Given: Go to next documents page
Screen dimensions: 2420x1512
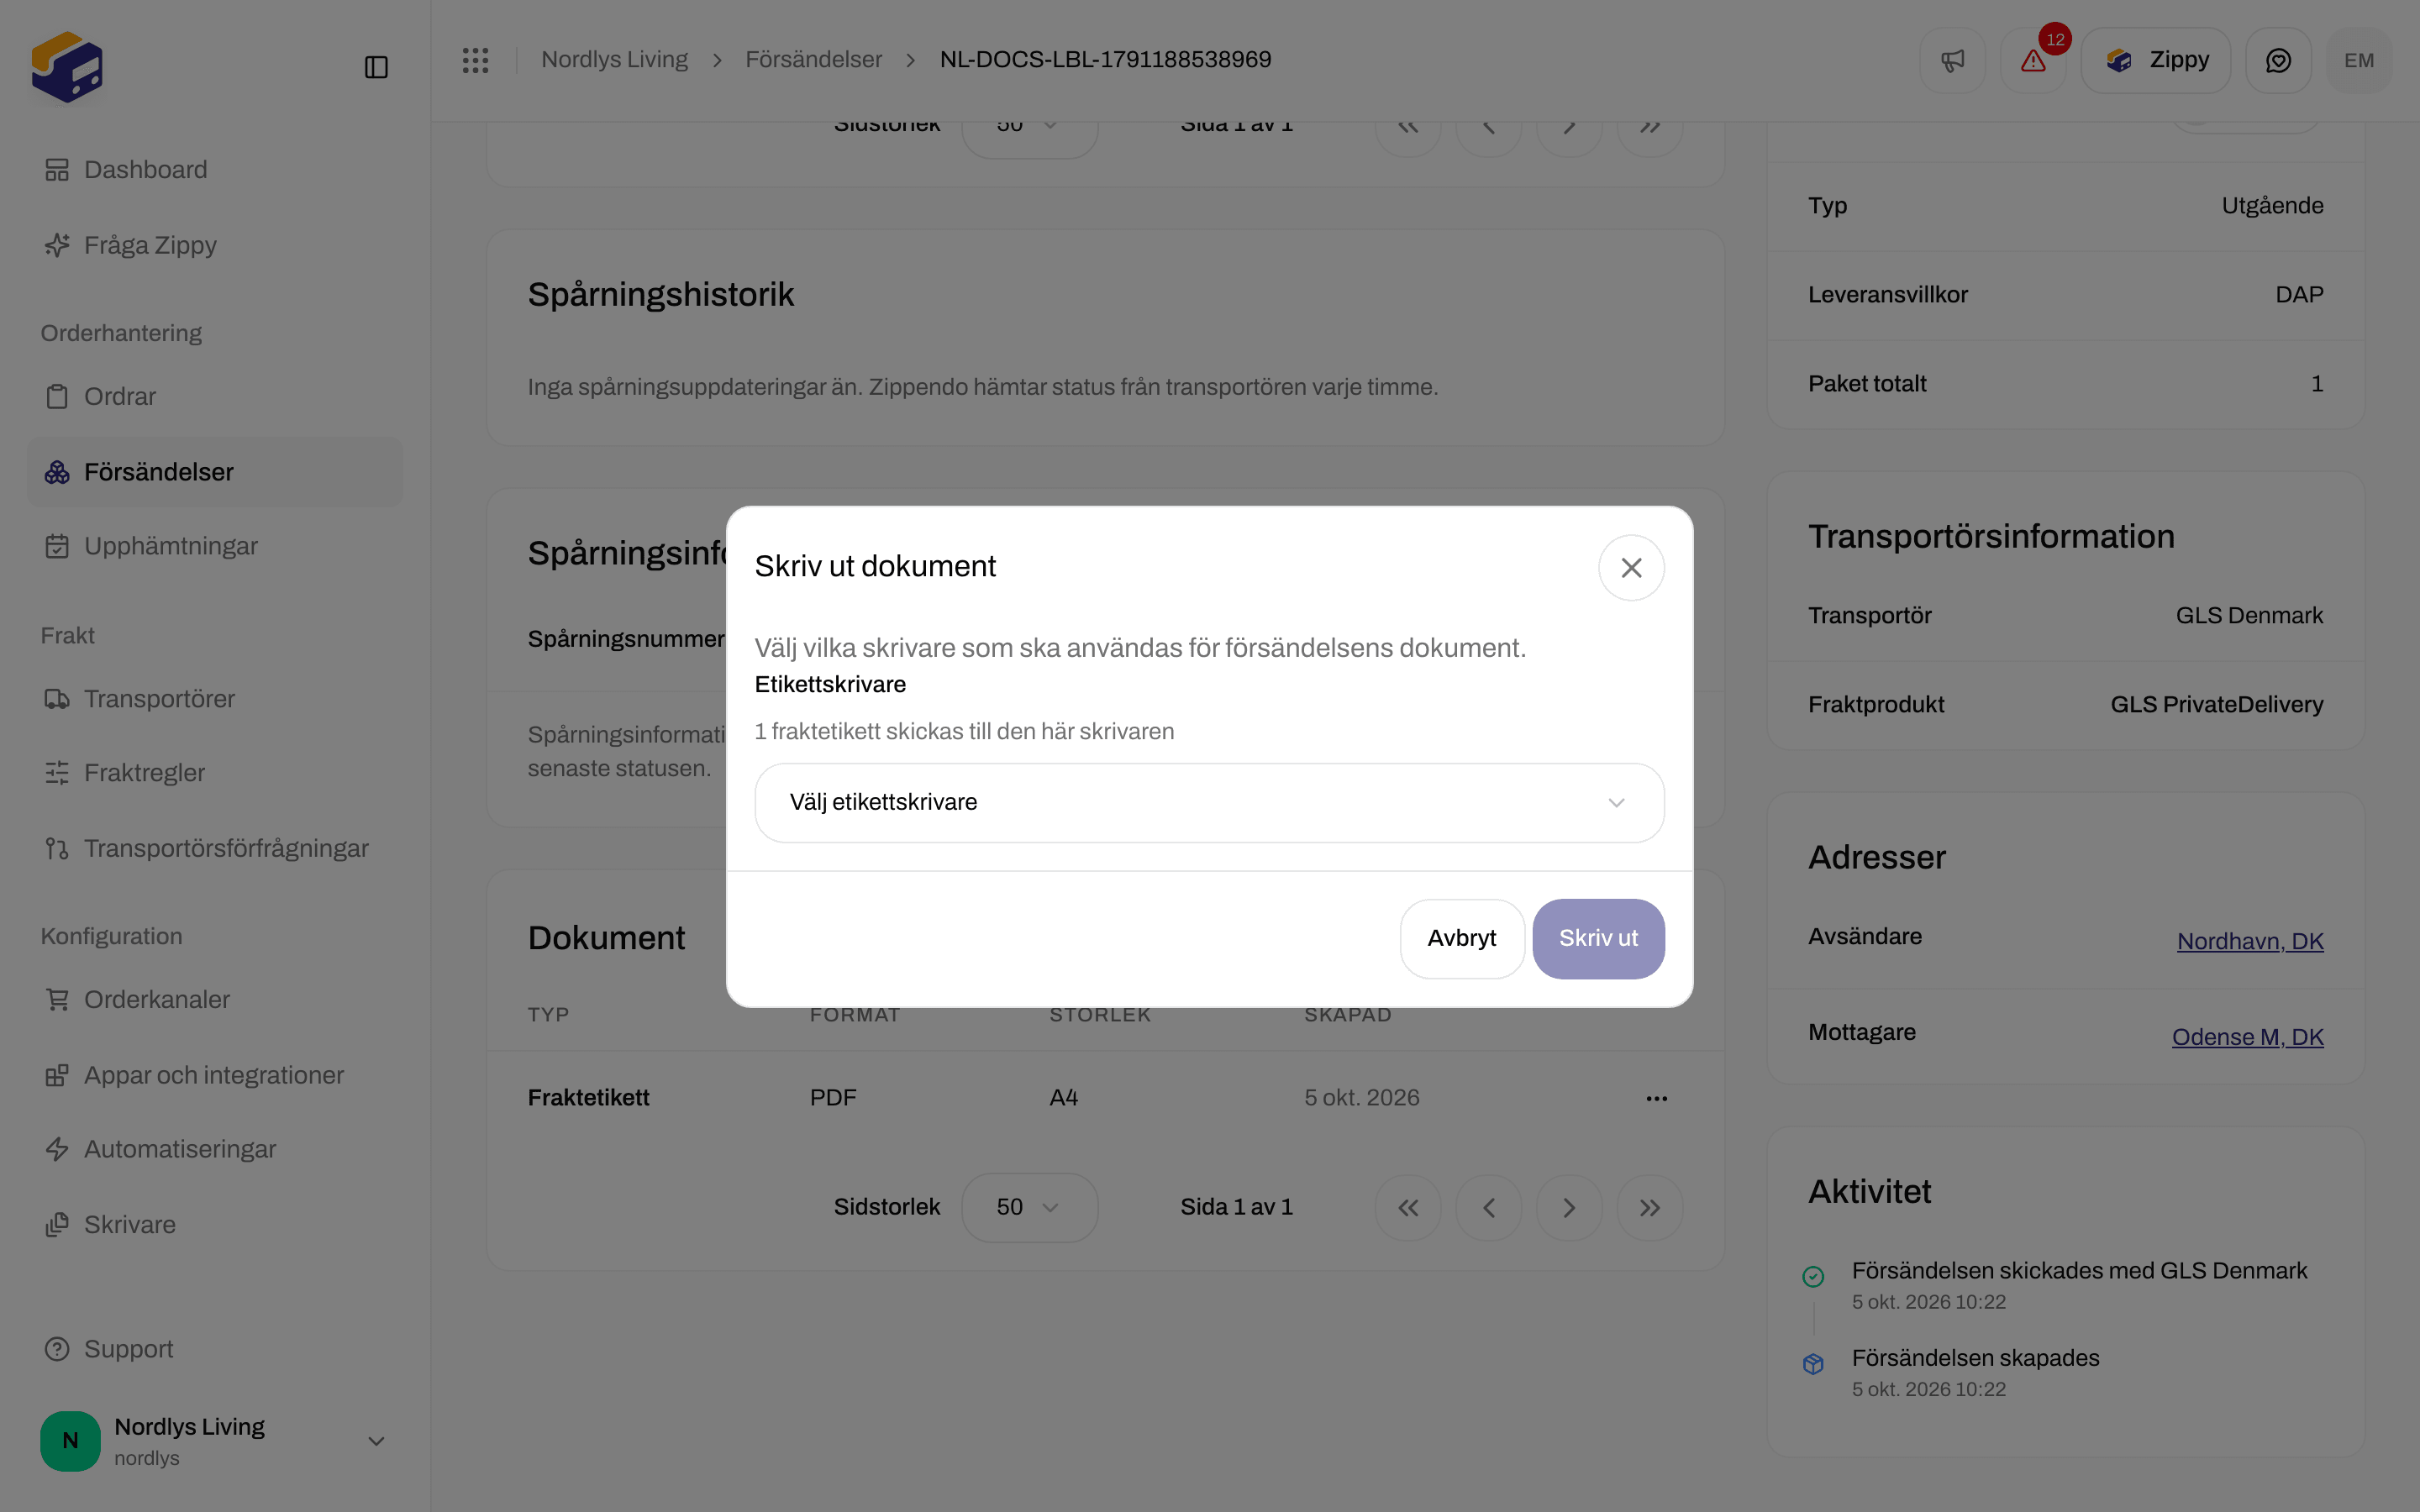Looking at the screenshot, I should [1569, 1208].
